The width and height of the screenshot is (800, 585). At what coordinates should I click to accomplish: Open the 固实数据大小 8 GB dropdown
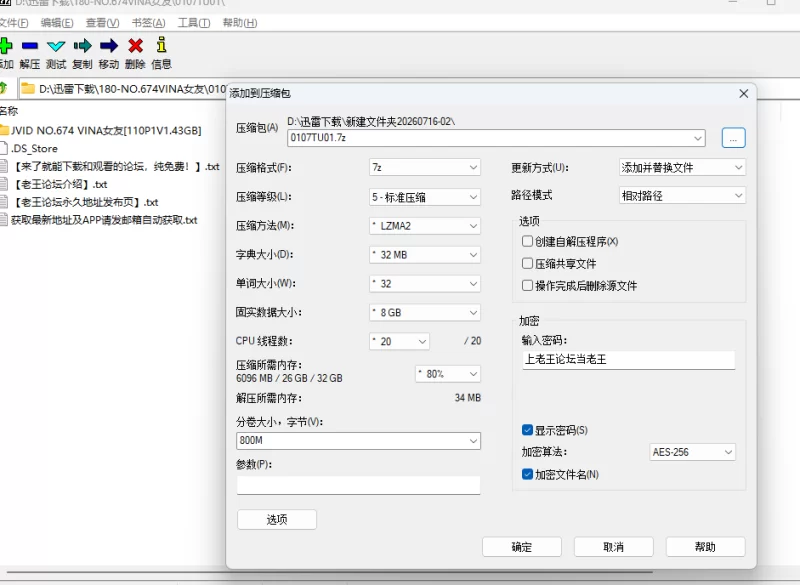tap(424, 313)
